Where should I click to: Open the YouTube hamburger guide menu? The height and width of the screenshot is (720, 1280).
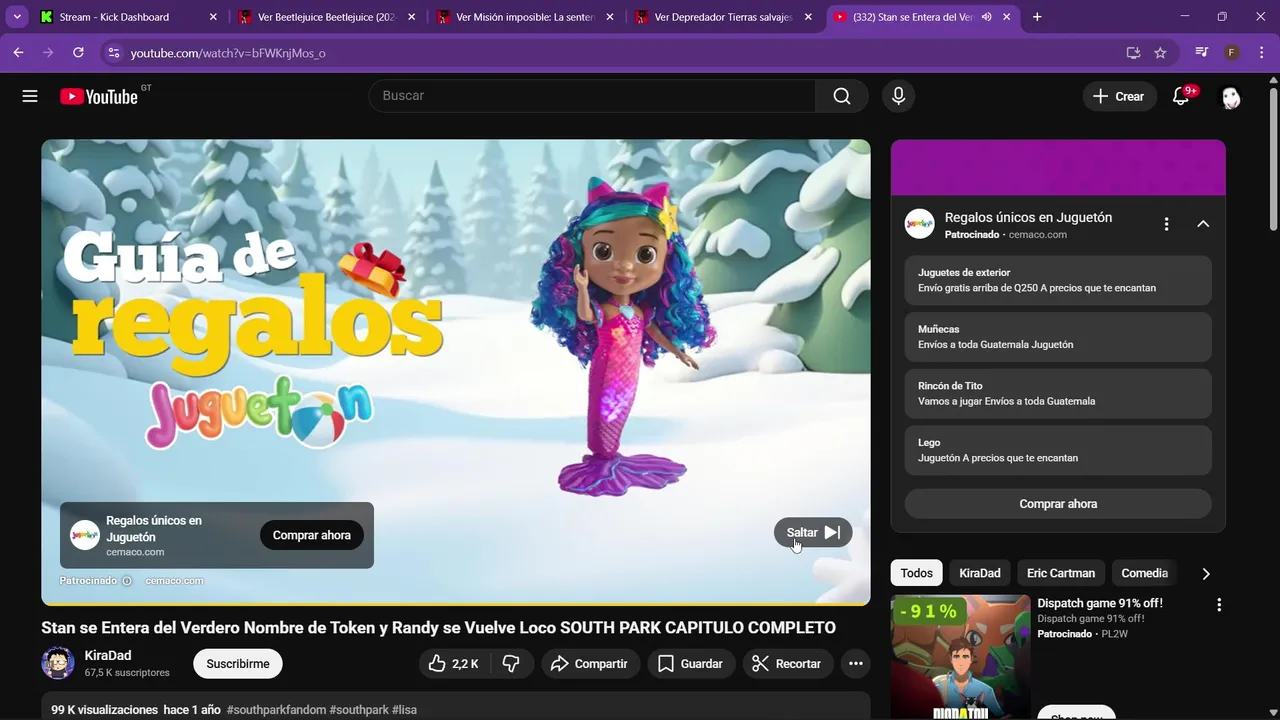(x=30, y=96)
